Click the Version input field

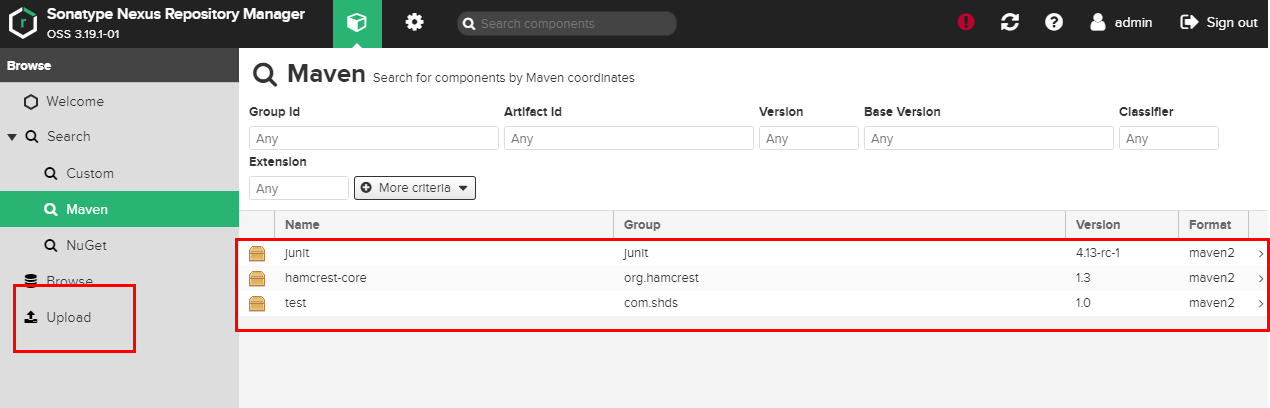pyautogui.click(x=809, y=138)
